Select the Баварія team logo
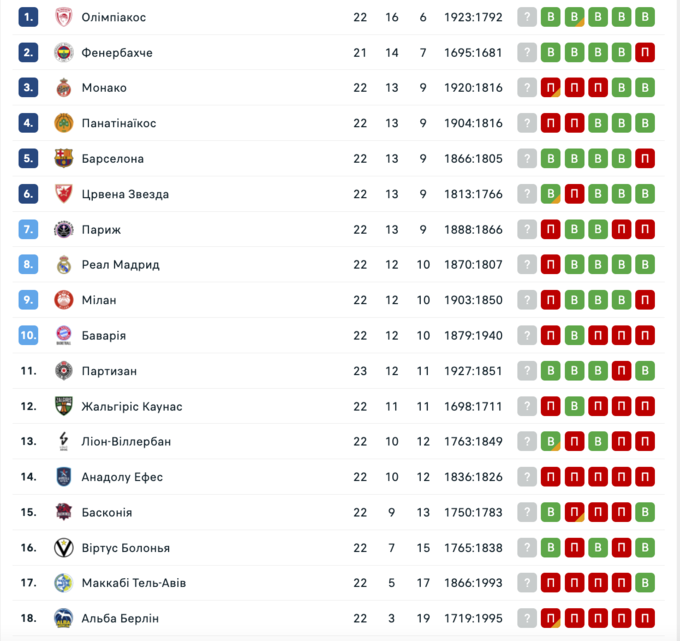The height and width of the screenshot is (641, 680). tap(63, 335)
